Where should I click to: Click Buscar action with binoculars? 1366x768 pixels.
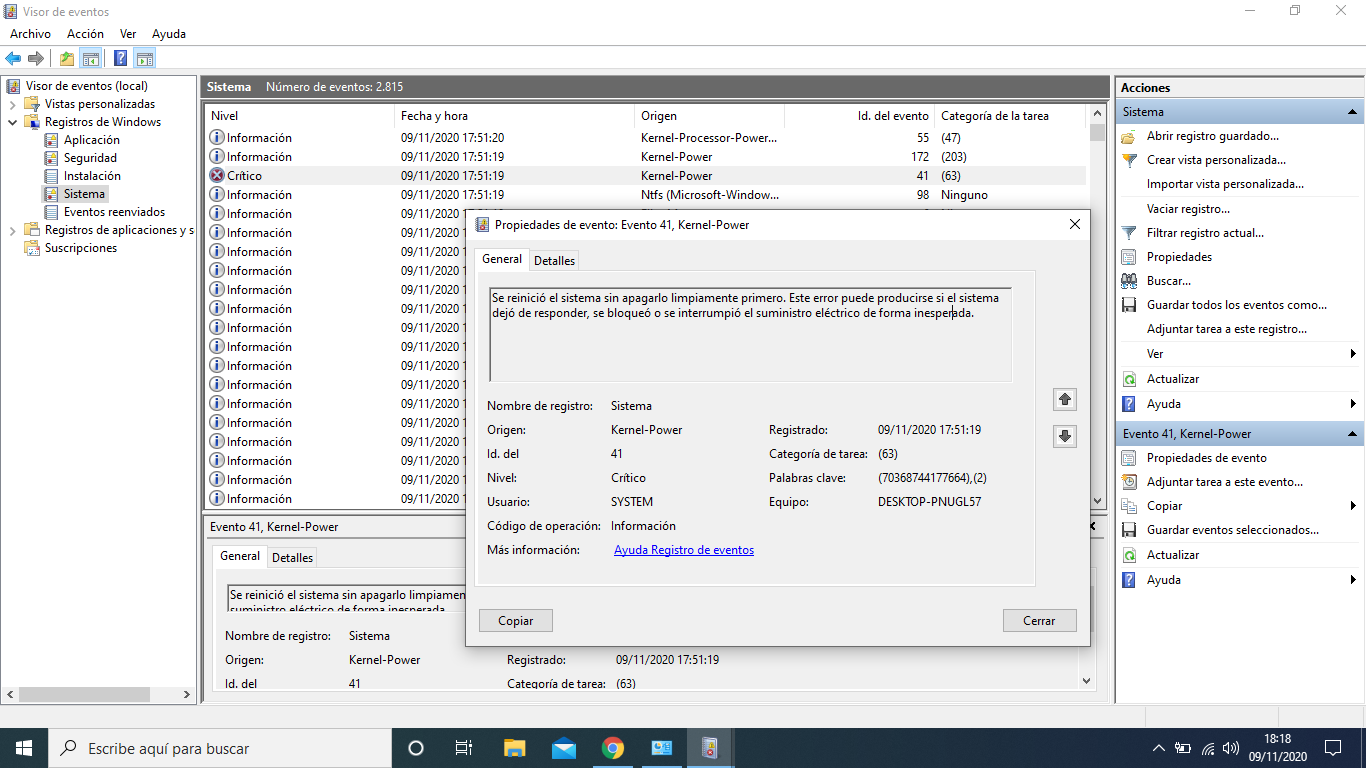(1168, 281)
